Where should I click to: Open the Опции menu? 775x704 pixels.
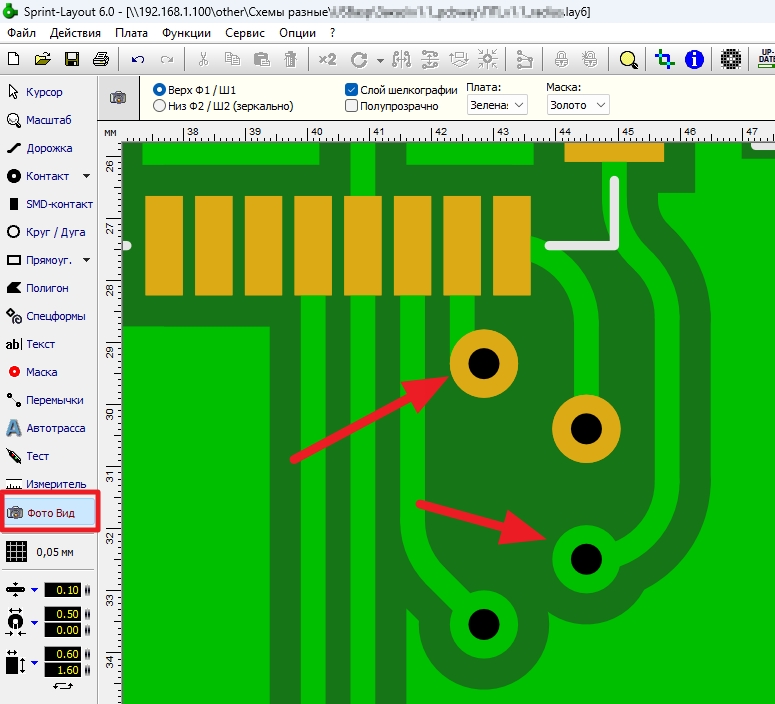(298, 33)
